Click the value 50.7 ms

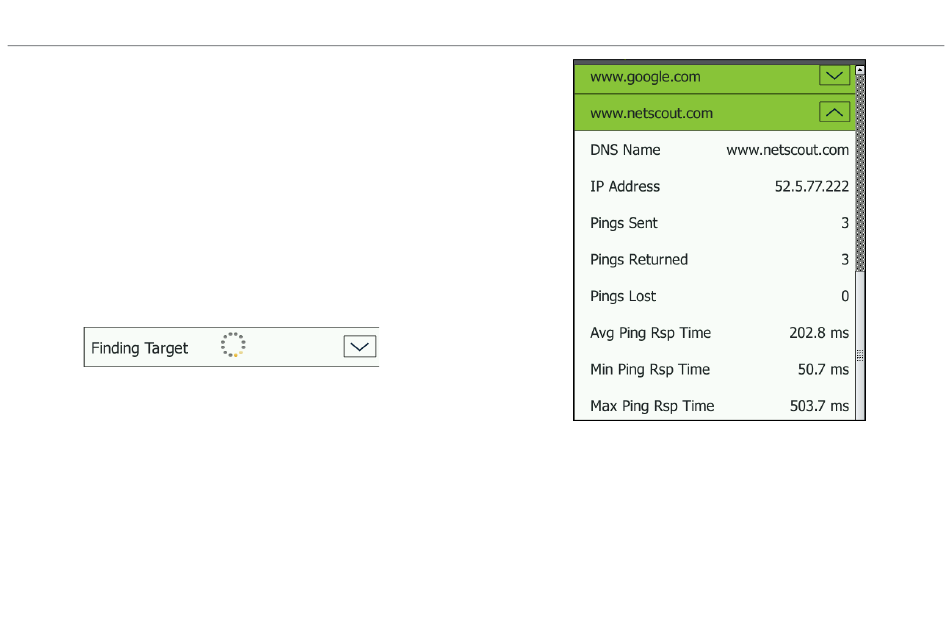pyautogui.click(x=823, y=369)
